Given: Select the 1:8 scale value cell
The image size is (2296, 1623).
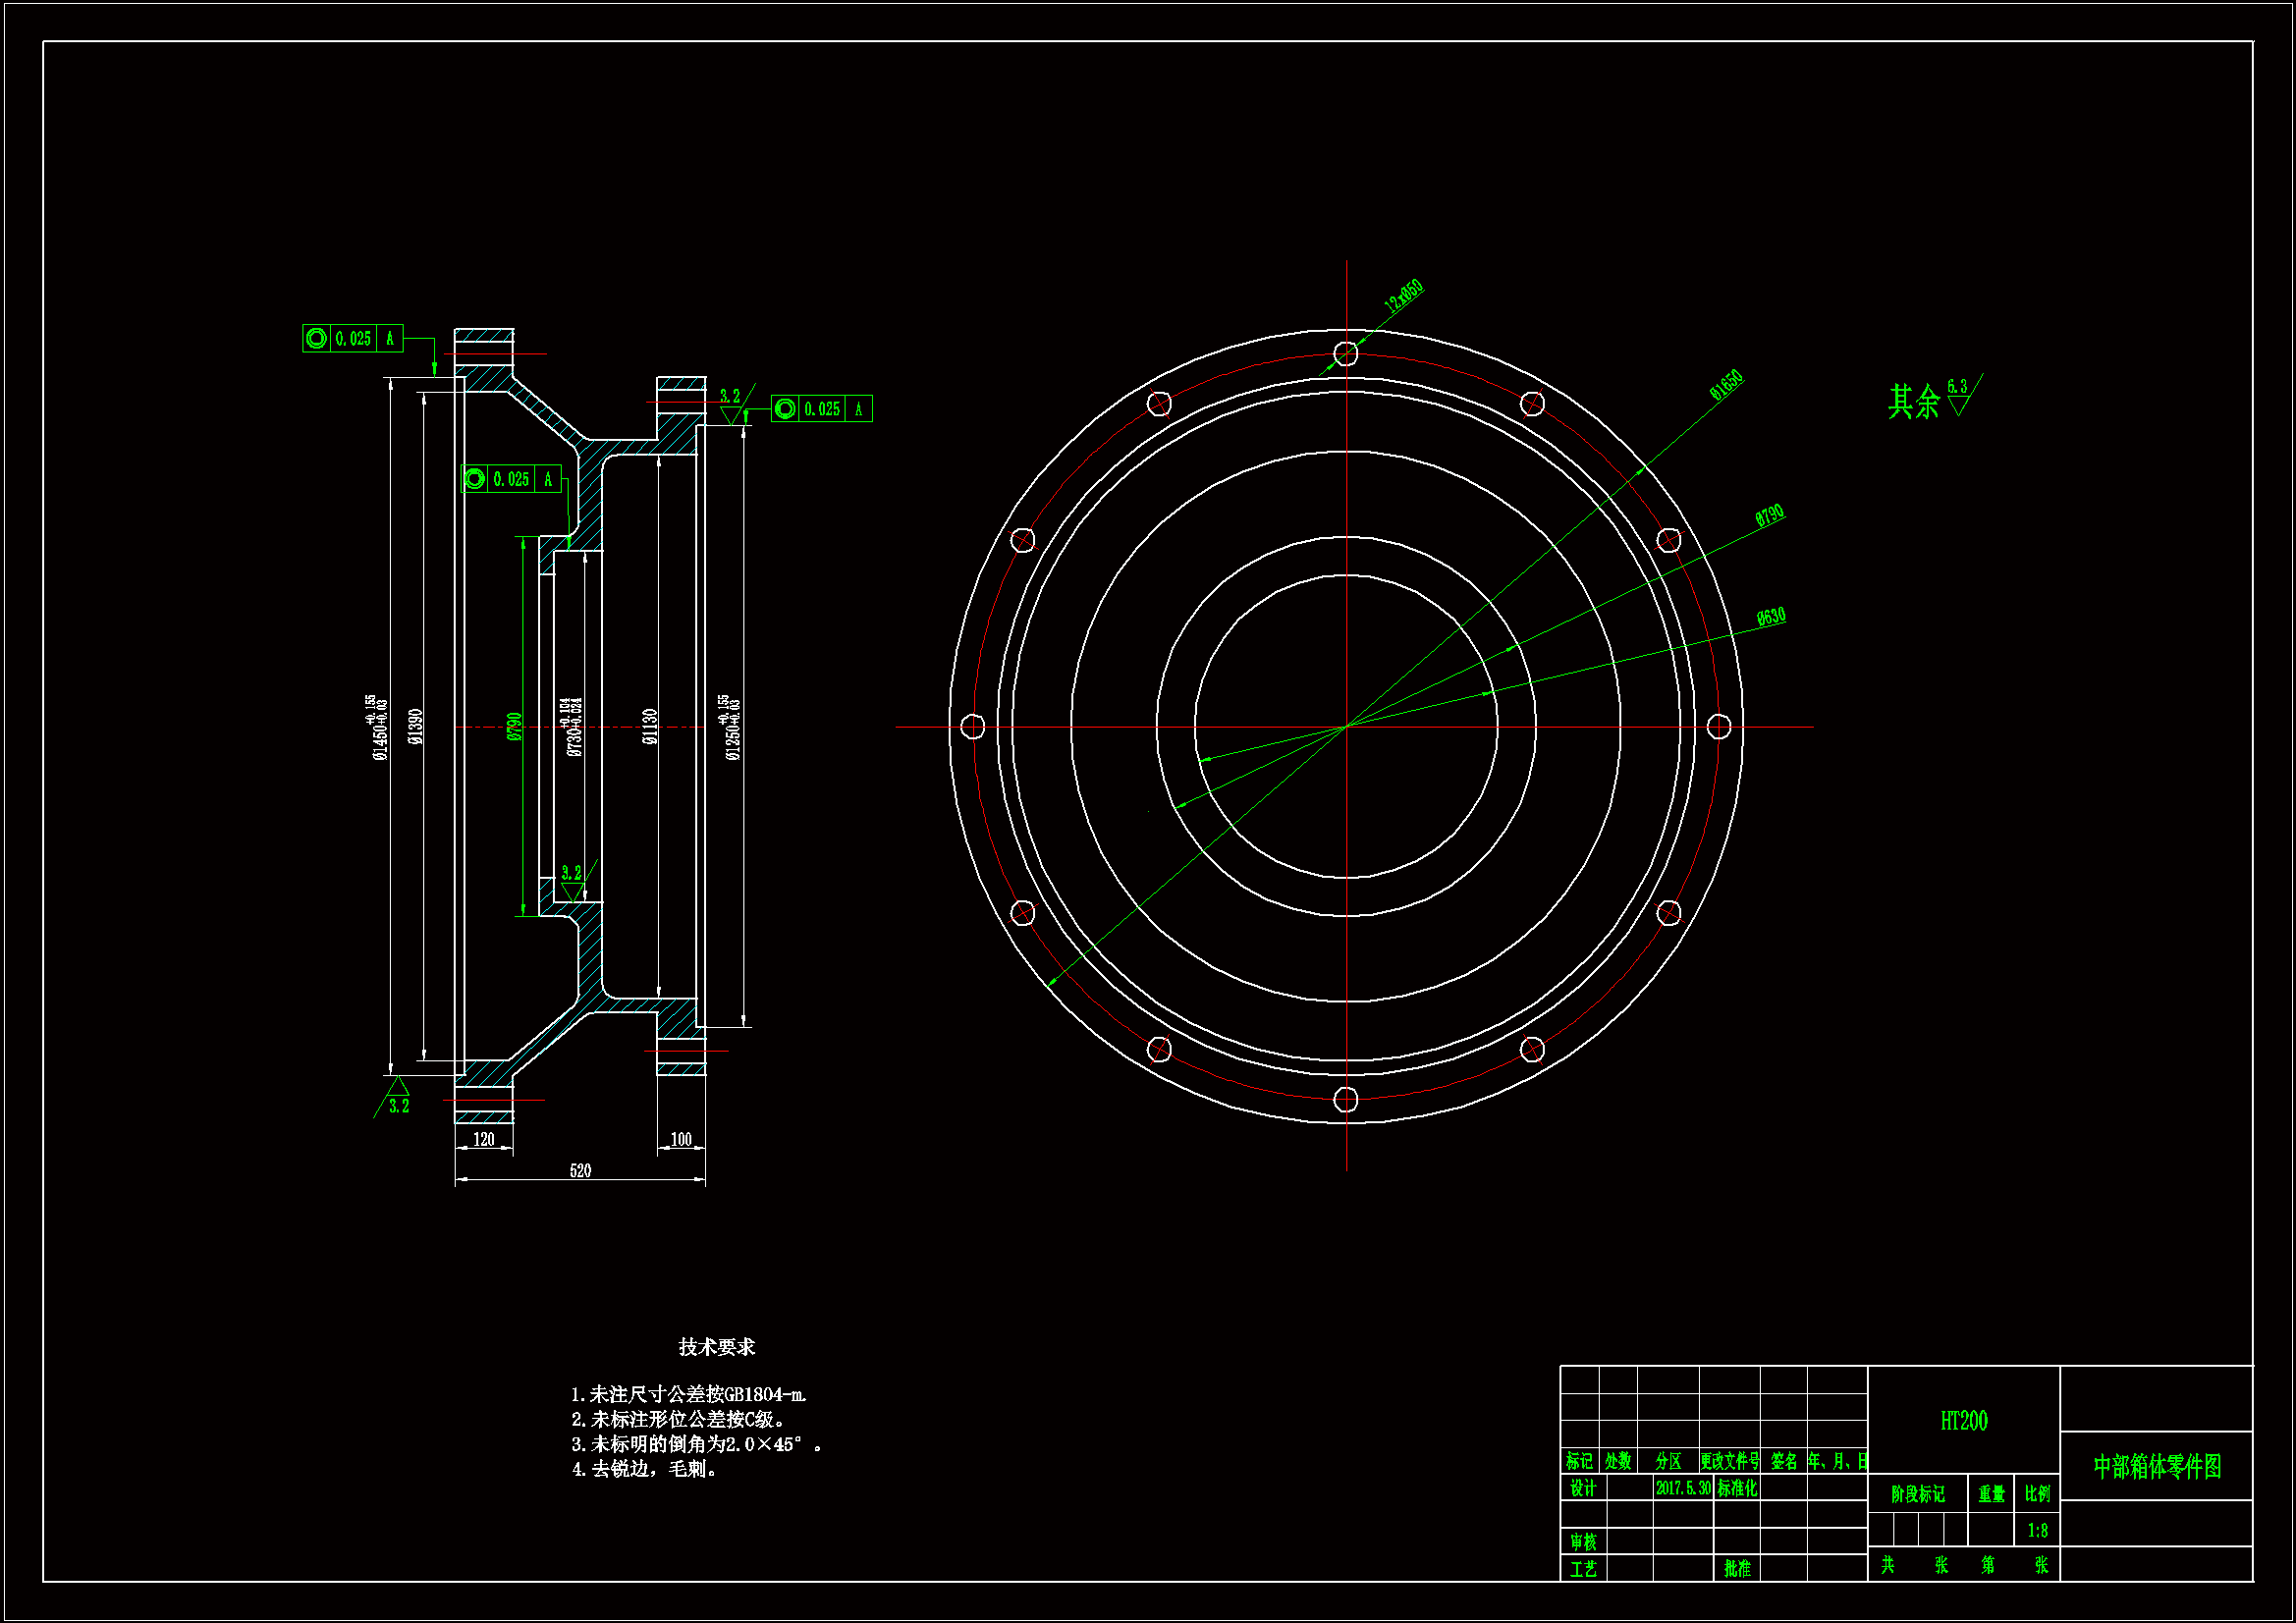Looking at the screenshot, I should pyautogui.click(x=2037, y=1531).
